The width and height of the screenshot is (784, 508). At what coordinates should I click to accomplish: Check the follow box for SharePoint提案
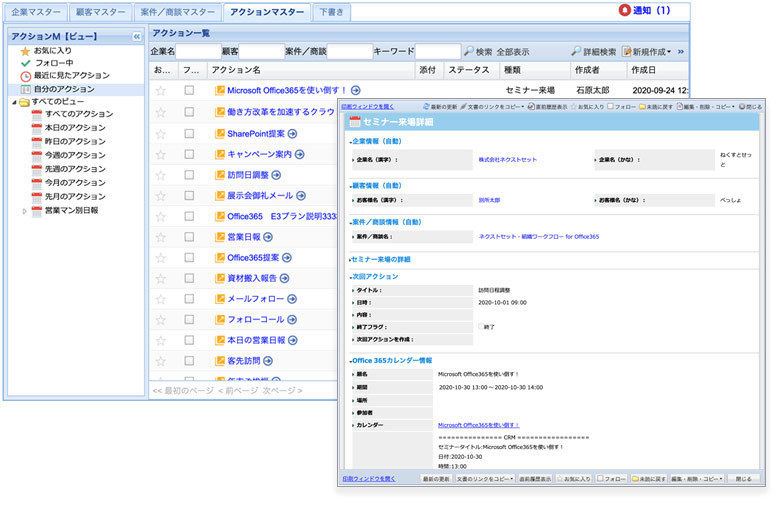[x=189, y=134]
